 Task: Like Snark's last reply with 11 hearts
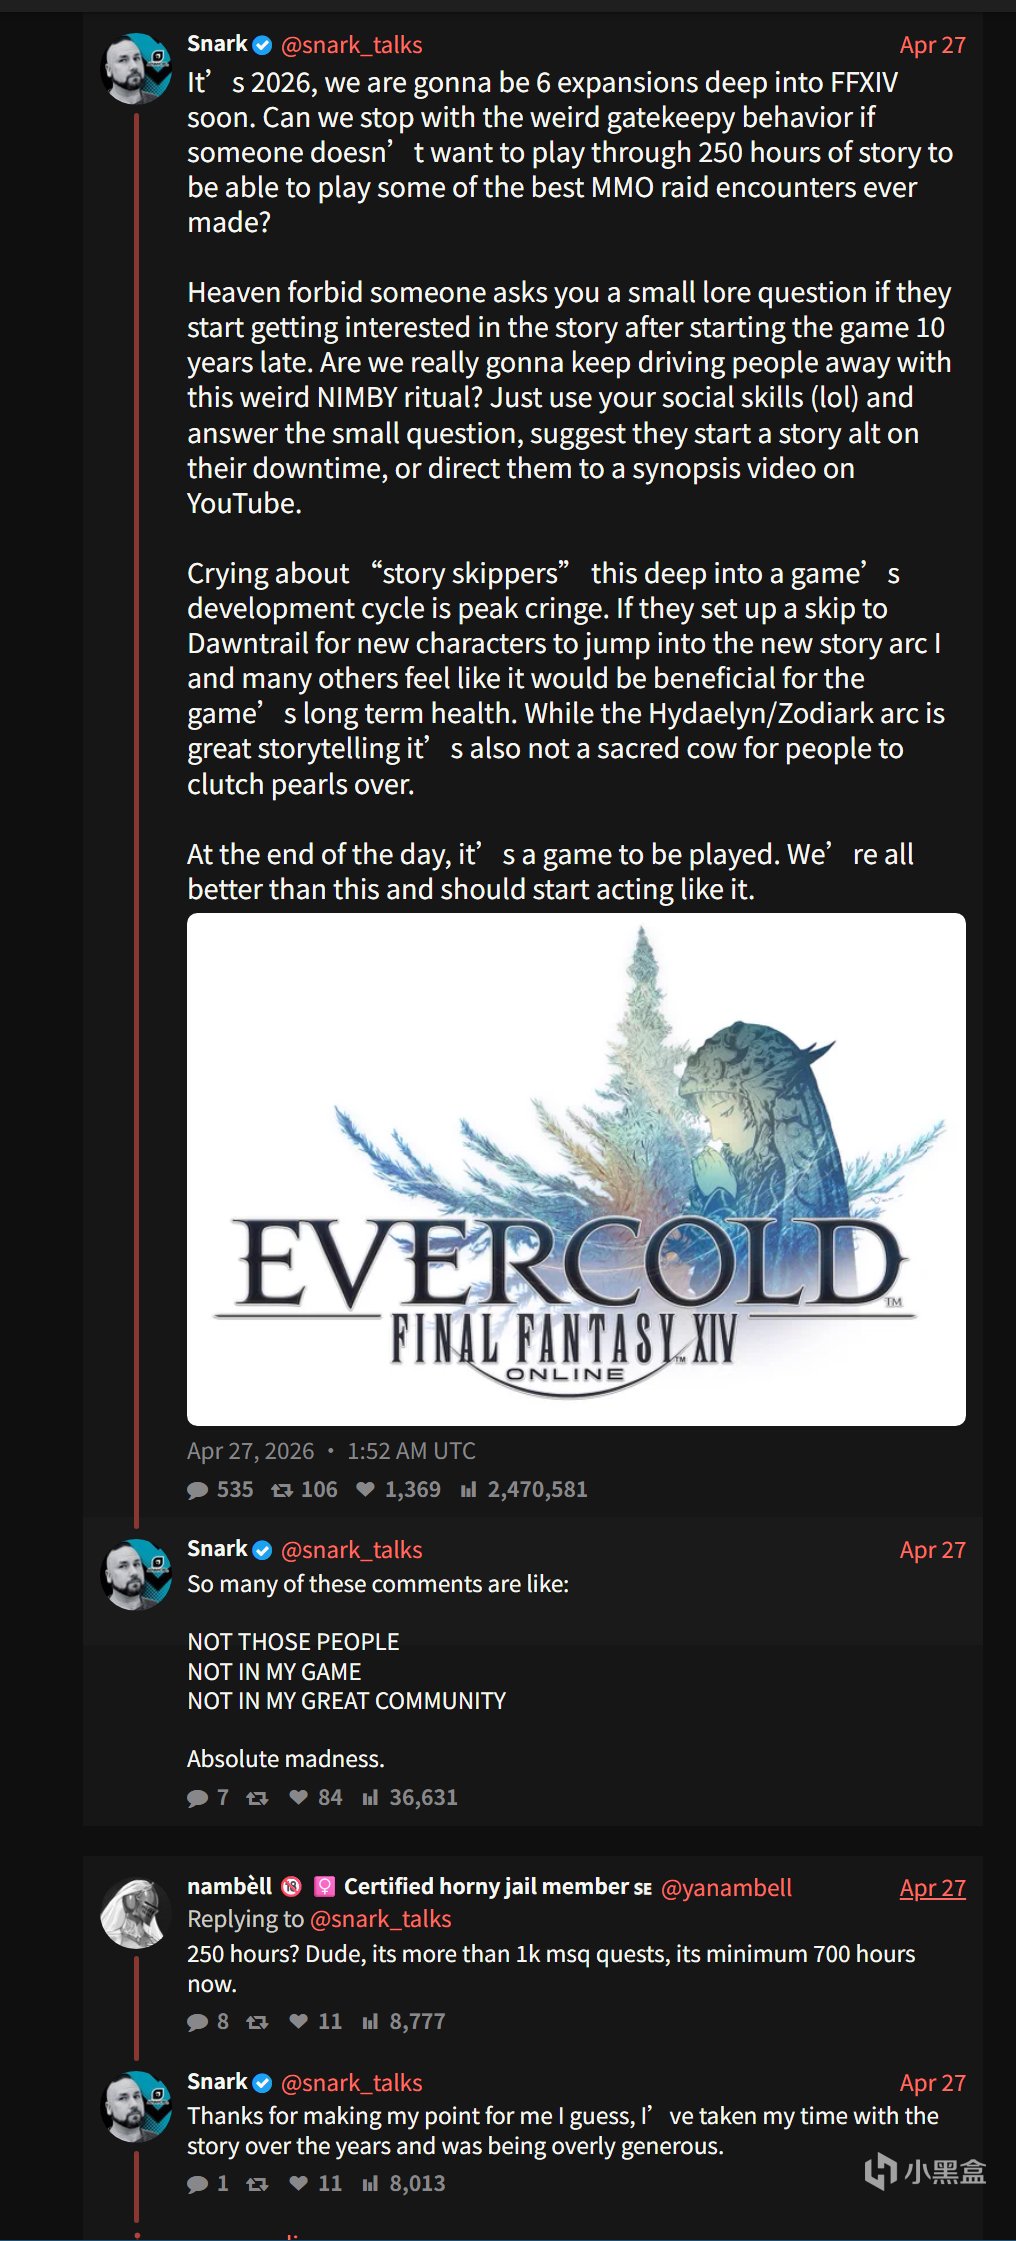pos(298,2184)
